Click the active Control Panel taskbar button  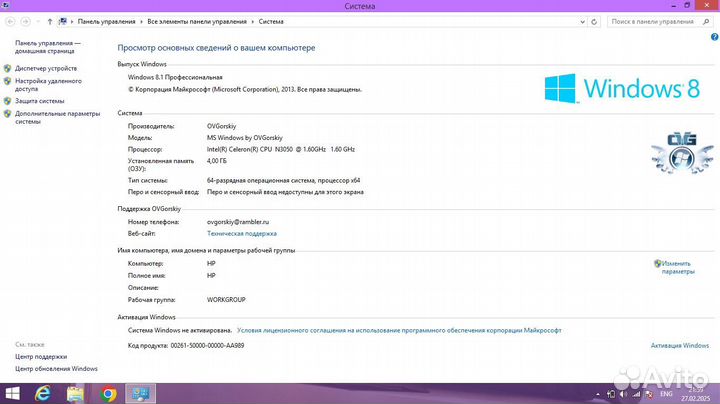(141, 394)
